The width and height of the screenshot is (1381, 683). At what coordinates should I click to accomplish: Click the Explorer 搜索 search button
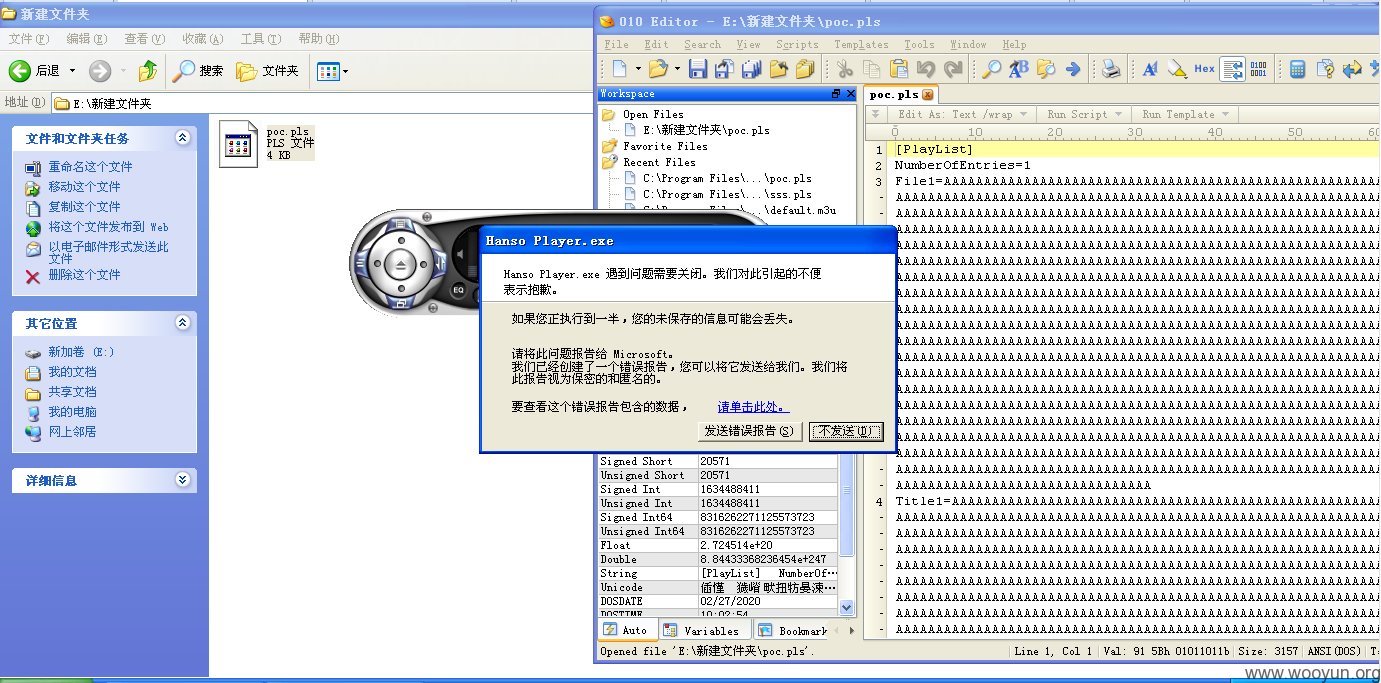(198, 71)
